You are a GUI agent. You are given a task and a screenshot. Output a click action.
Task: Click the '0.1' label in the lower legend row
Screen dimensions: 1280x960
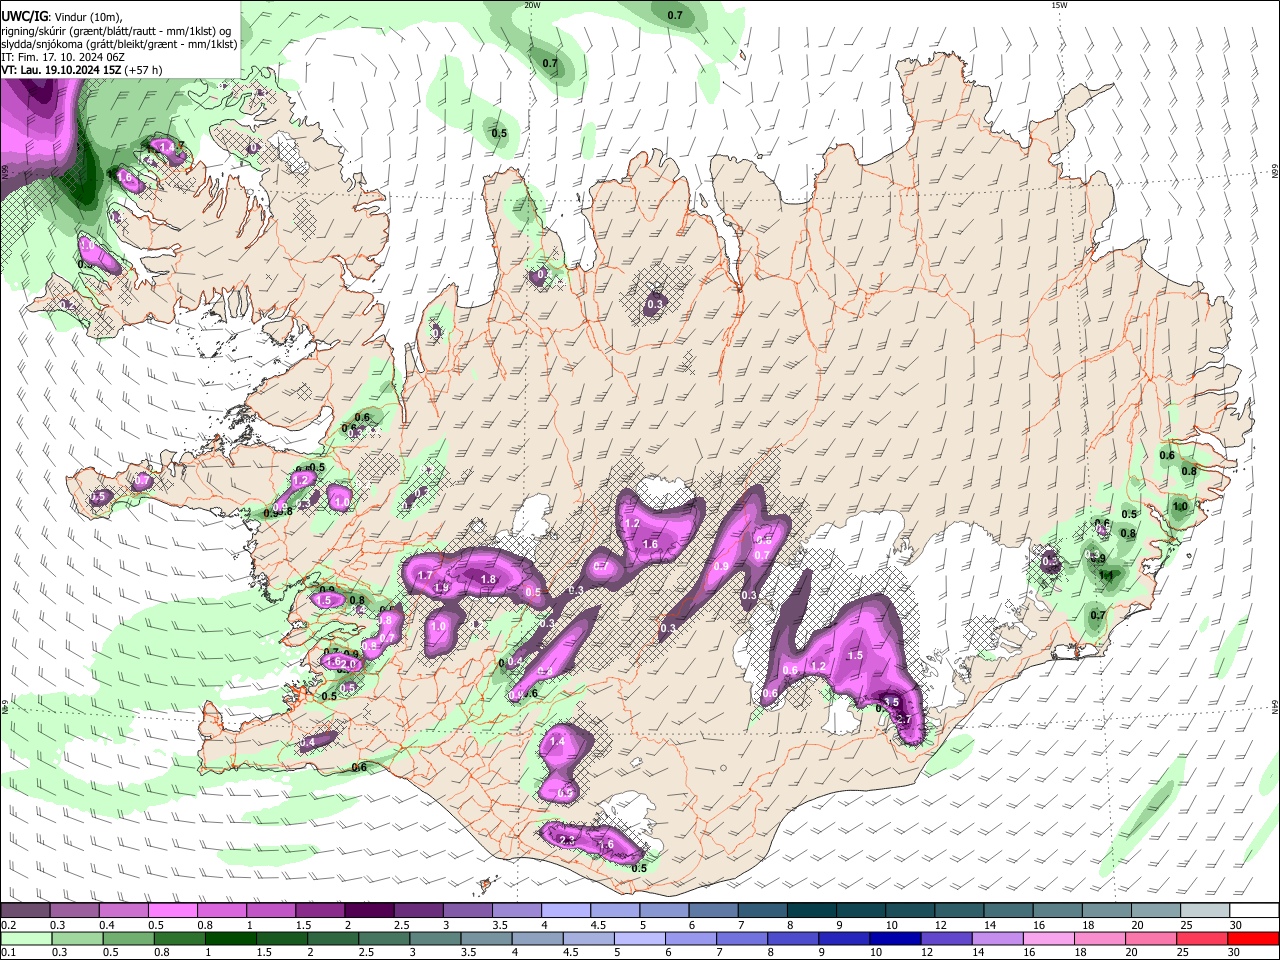[x=7, y=953]
